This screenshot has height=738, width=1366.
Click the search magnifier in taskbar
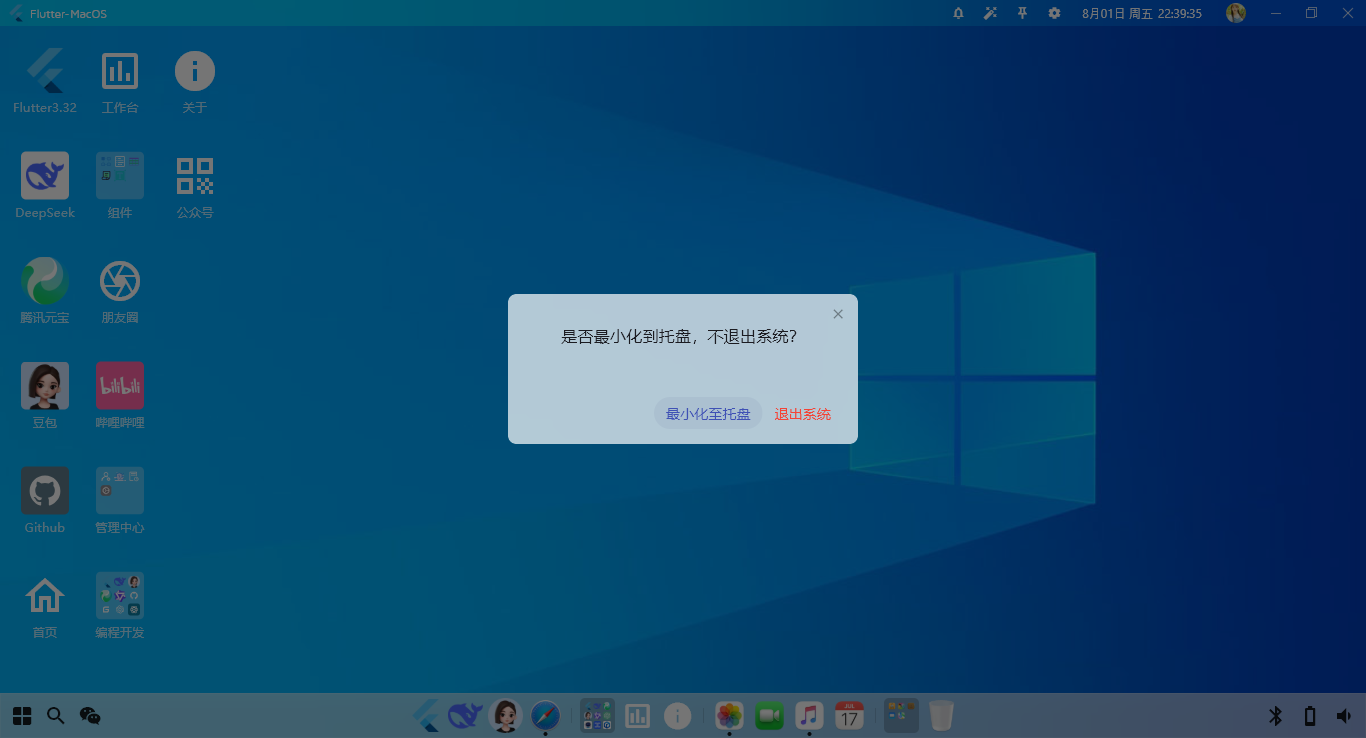pyautogui.click(x=56, y=715)
